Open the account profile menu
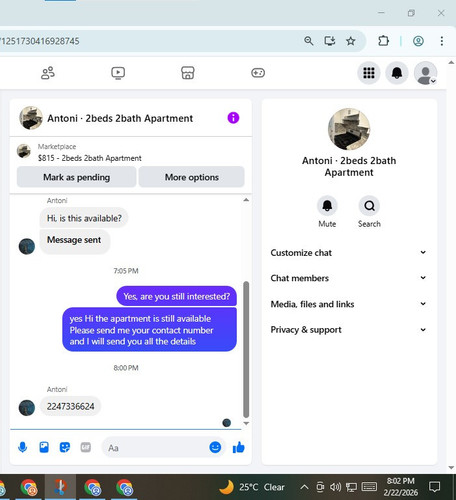This screenshot has height=500, width=456. pyautogui.click(x=425, y=73)
